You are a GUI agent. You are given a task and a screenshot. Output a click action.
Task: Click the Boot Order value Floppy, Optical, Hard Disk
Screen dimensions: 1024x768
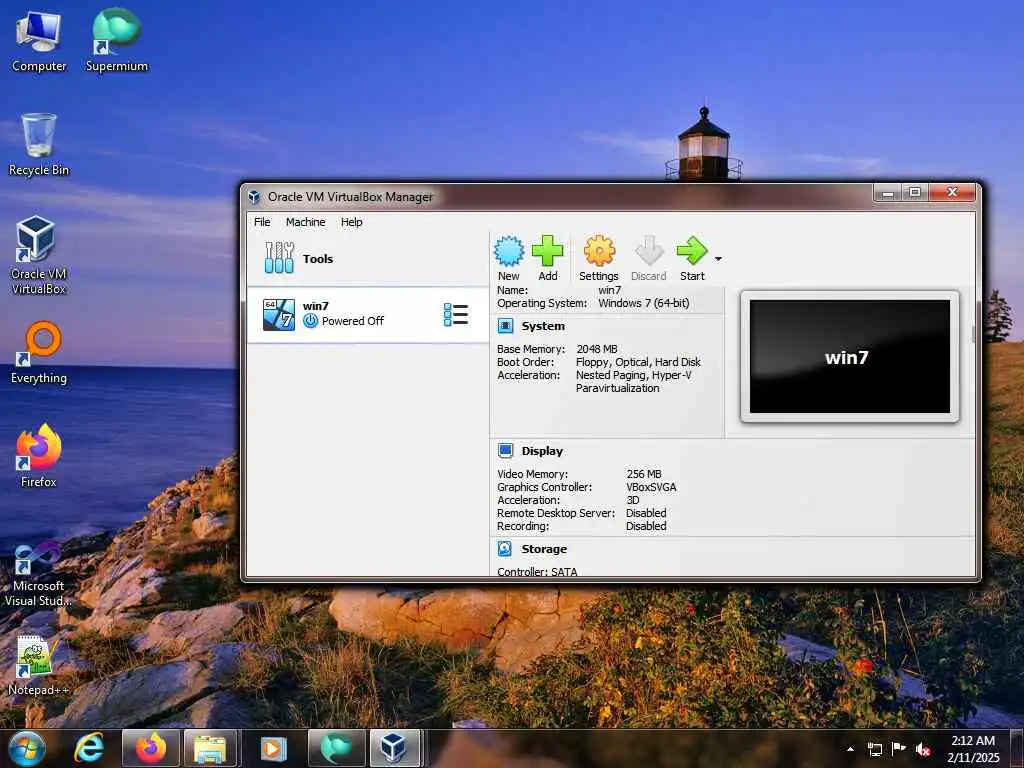[638, 362]
